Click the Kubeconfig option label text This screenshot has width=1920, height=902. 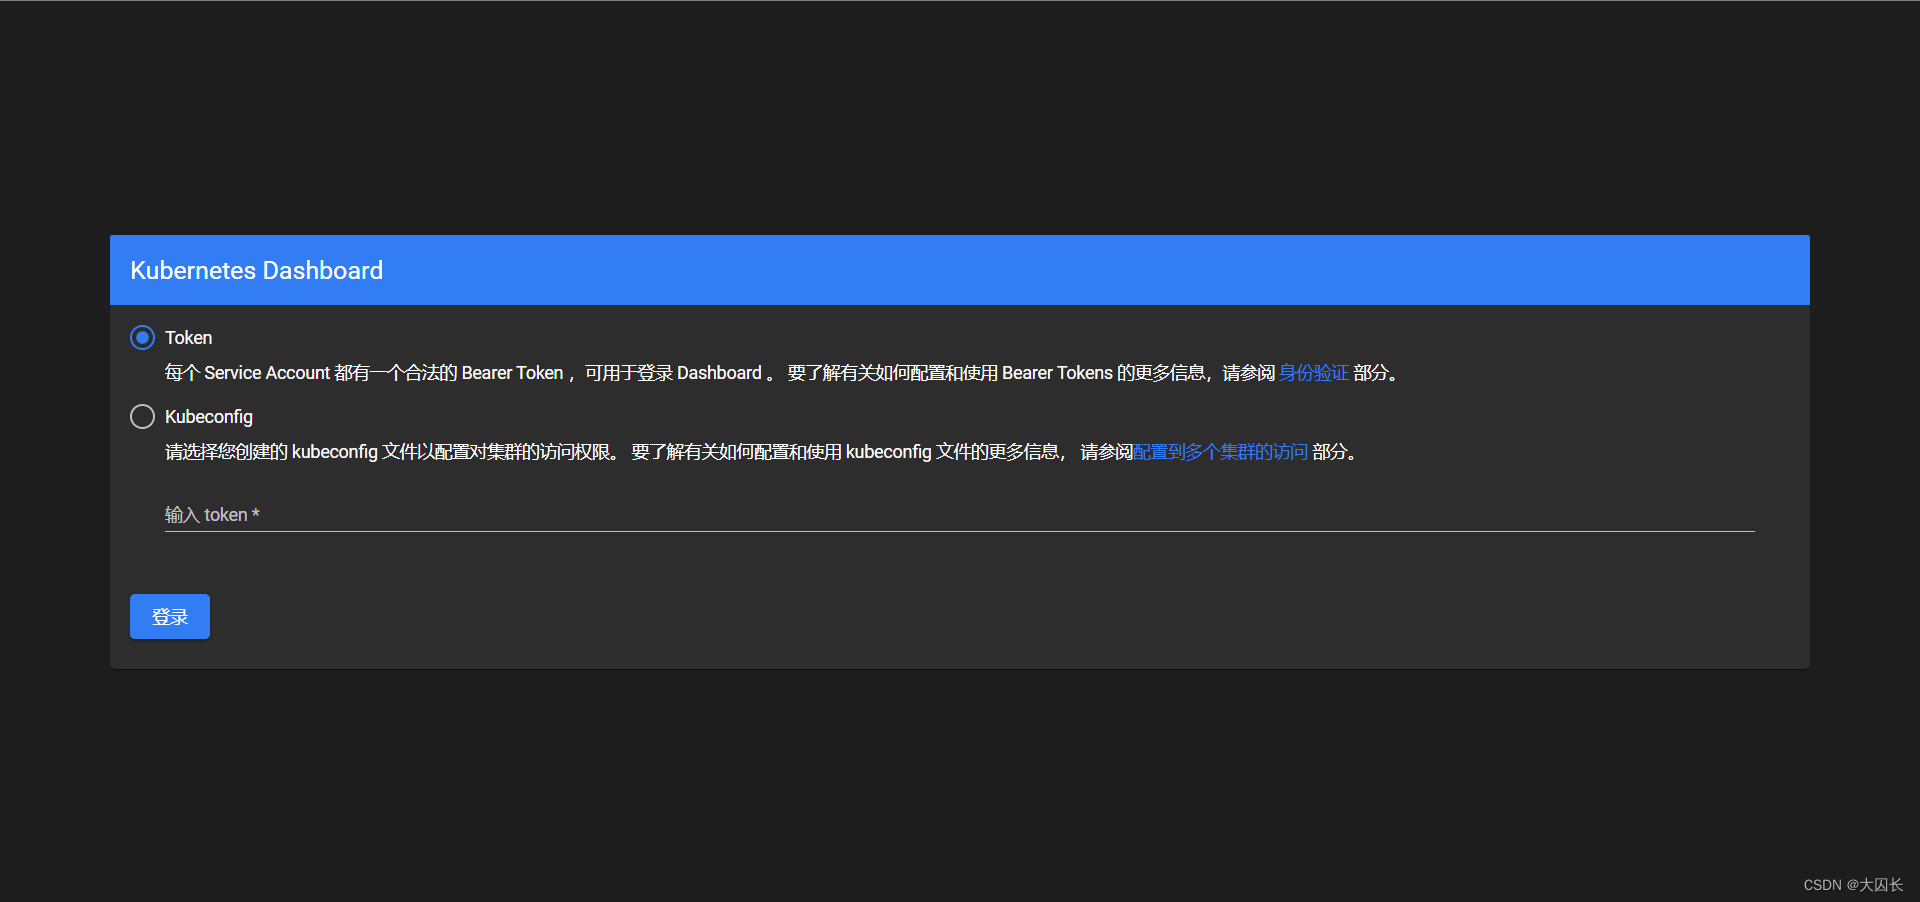tap(209, 417)
